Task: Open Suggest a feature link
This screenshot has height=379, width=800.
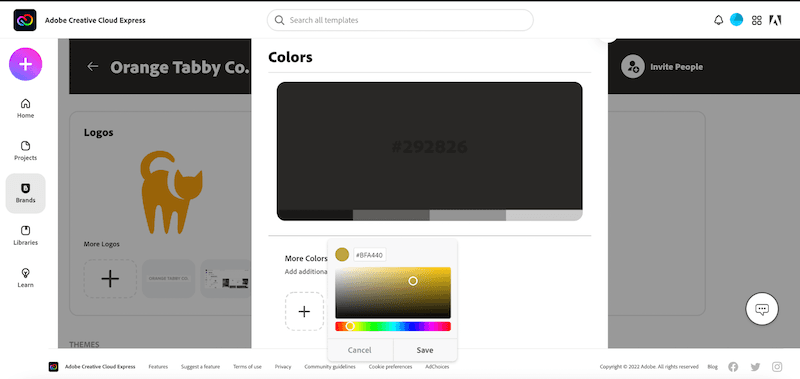Action: [x=201, y=367]
